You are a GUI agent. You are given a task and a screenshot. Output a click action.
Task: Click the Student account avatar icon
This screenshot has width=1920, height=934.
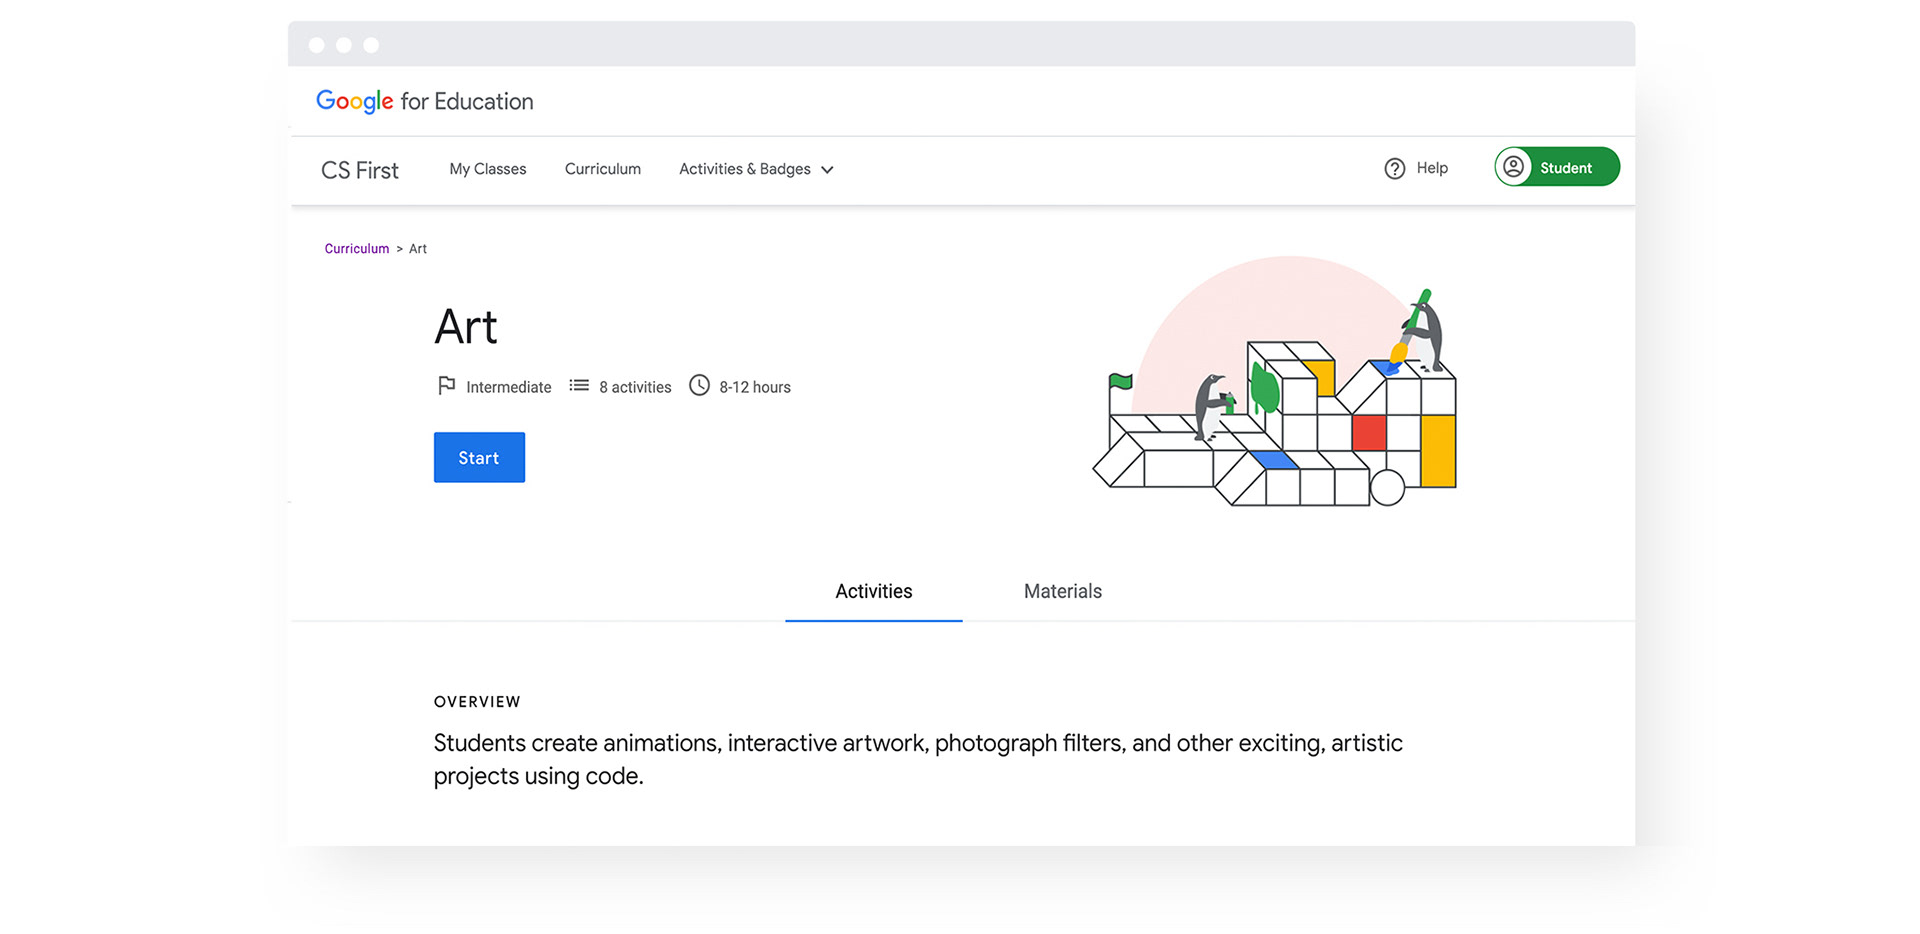[x=1514, y=167]
